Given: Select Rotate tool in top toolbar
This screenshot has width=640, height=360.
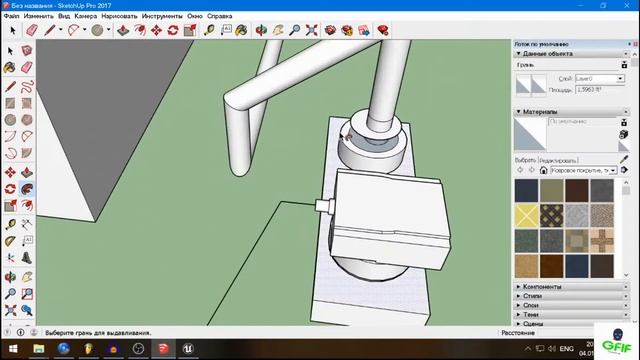Looking at the screenshot, I should click(x=173, y=30).
